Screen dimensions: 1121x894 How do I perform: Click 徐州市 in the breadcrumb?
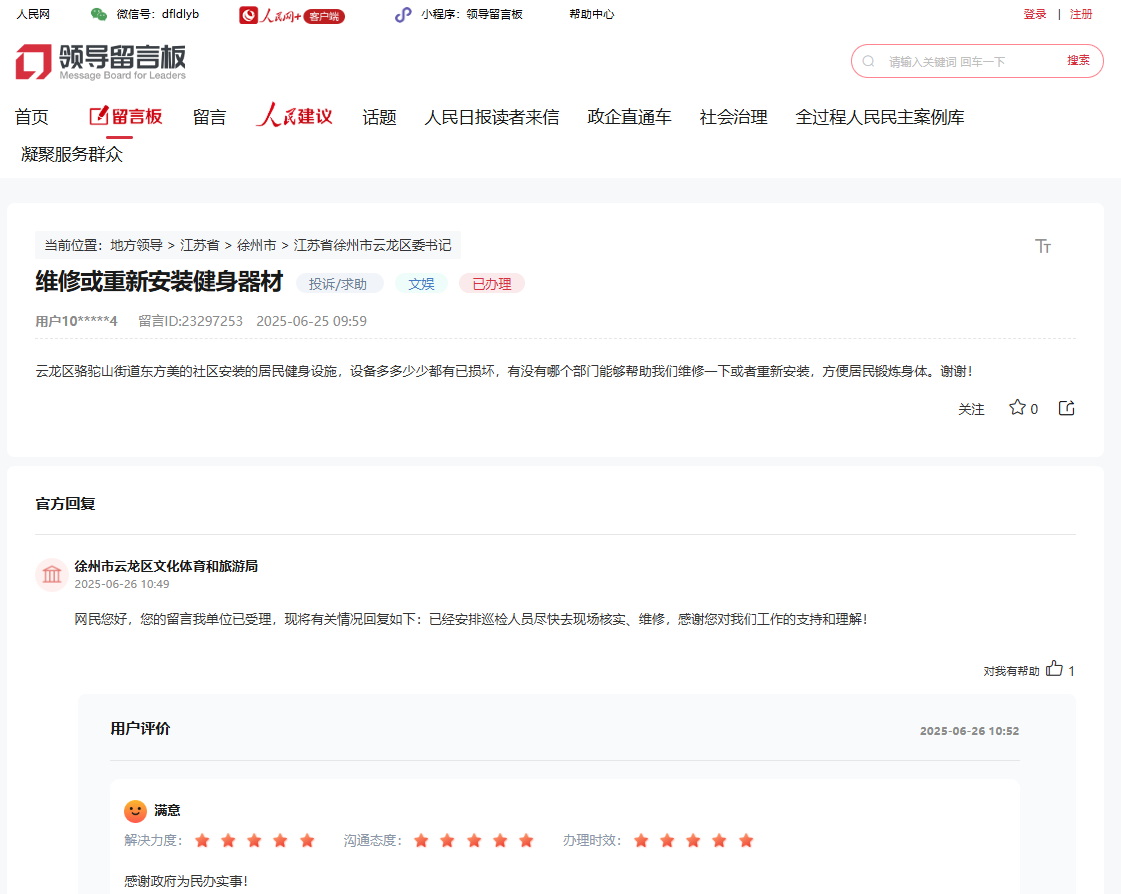(x=256, y=245)
